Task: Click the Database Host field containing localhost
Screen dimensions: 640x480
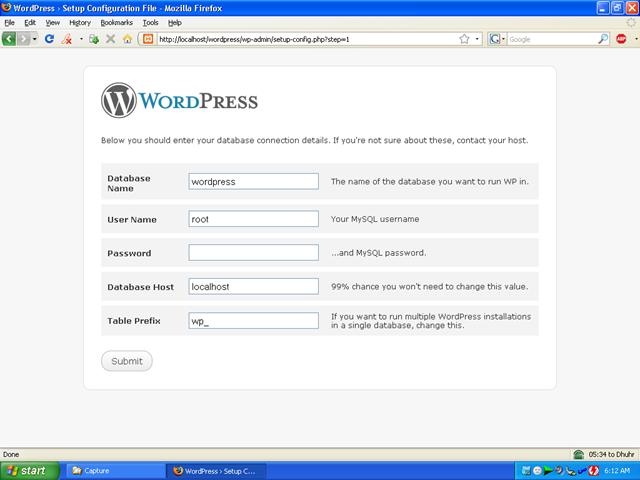Action: click(253, 287)
